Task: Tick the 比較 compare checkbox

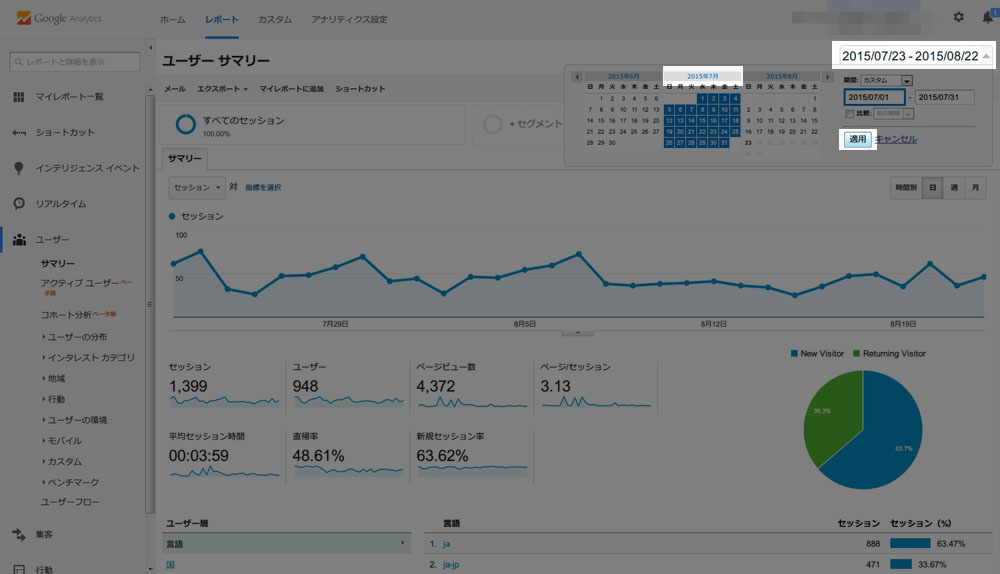Action: (849, 114)
